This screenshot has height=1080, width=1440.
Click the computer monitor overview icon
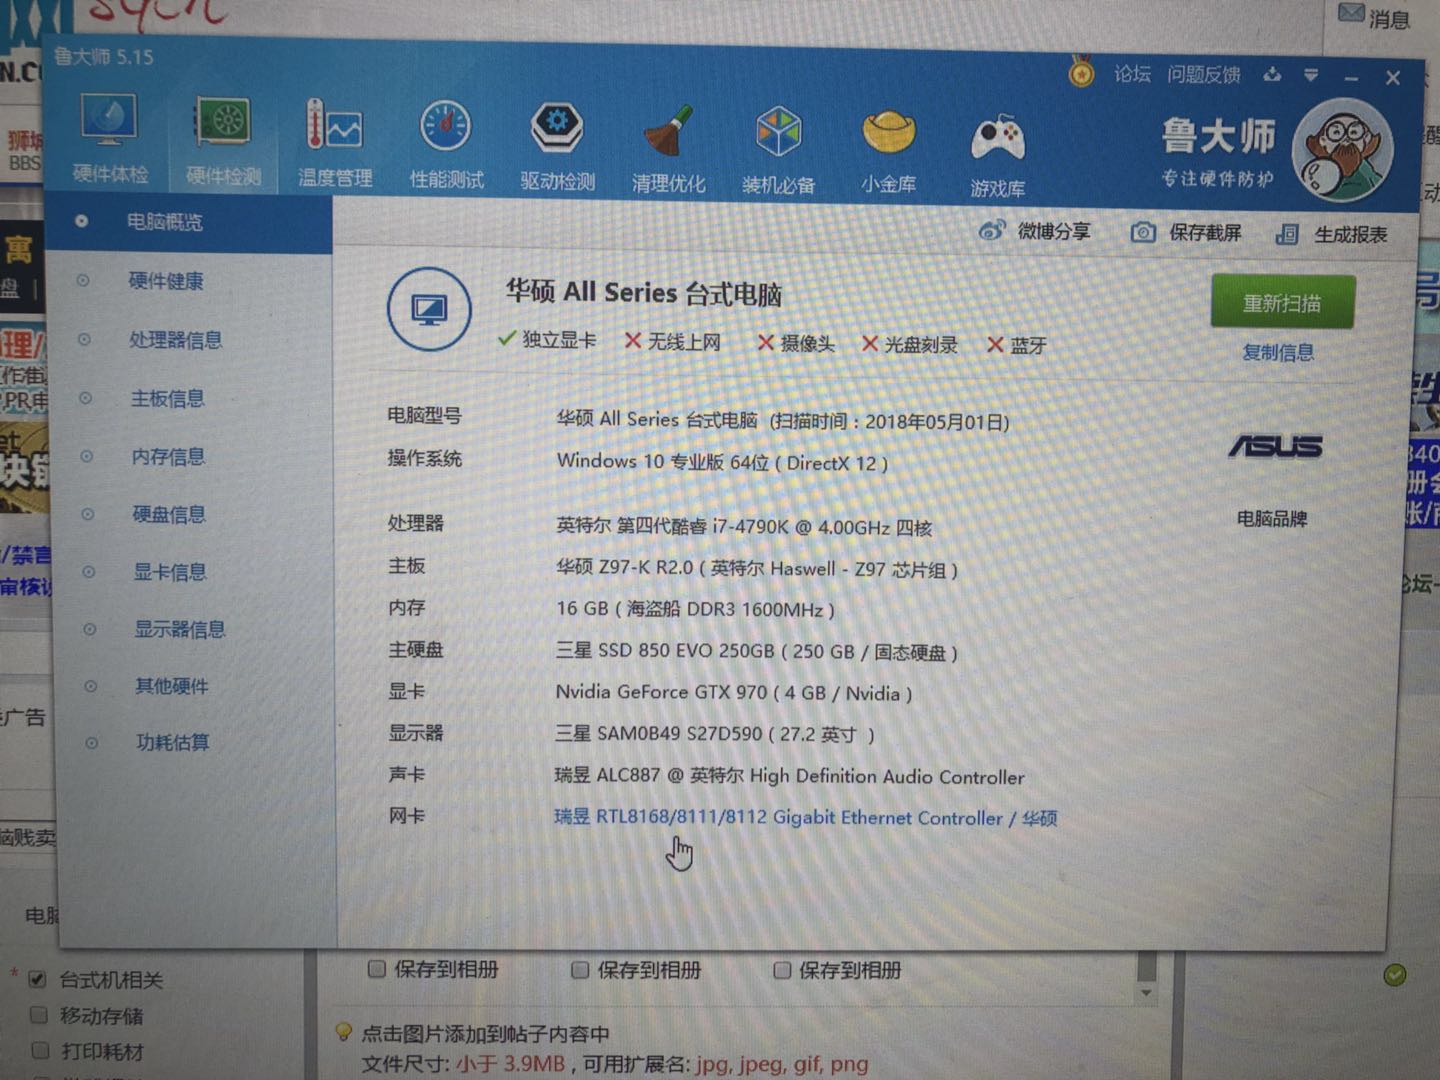tap(429, 309)
